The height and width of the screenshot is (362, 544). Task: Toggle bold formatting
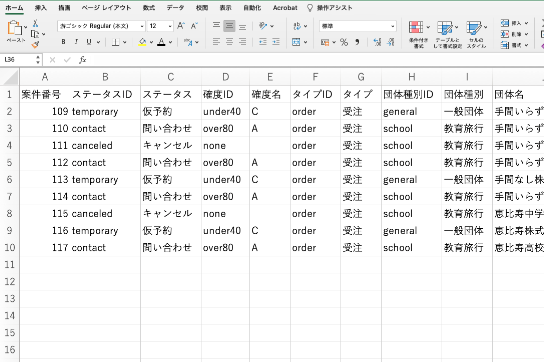[x=63, y=42]
